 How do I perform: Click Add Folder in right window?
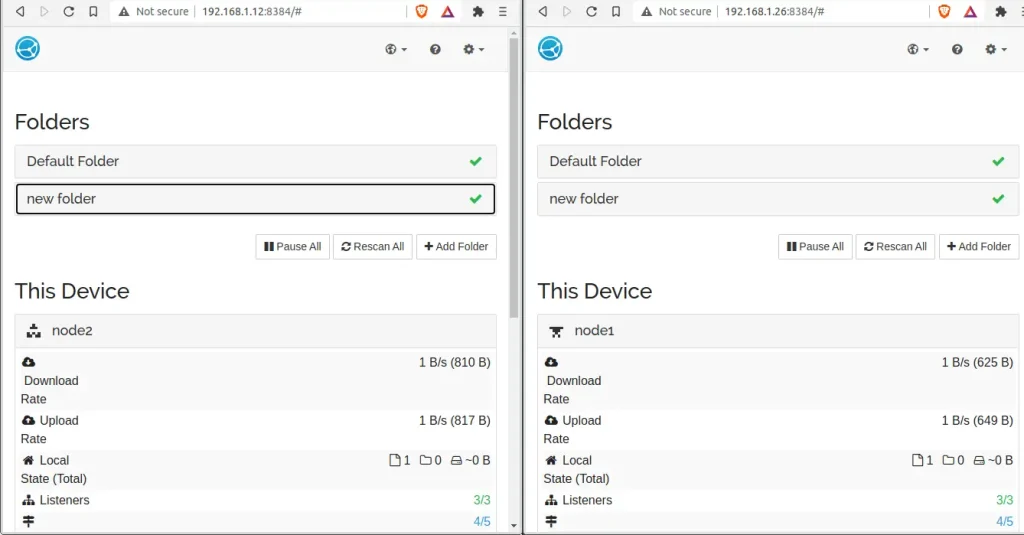[x=979, y=246]
